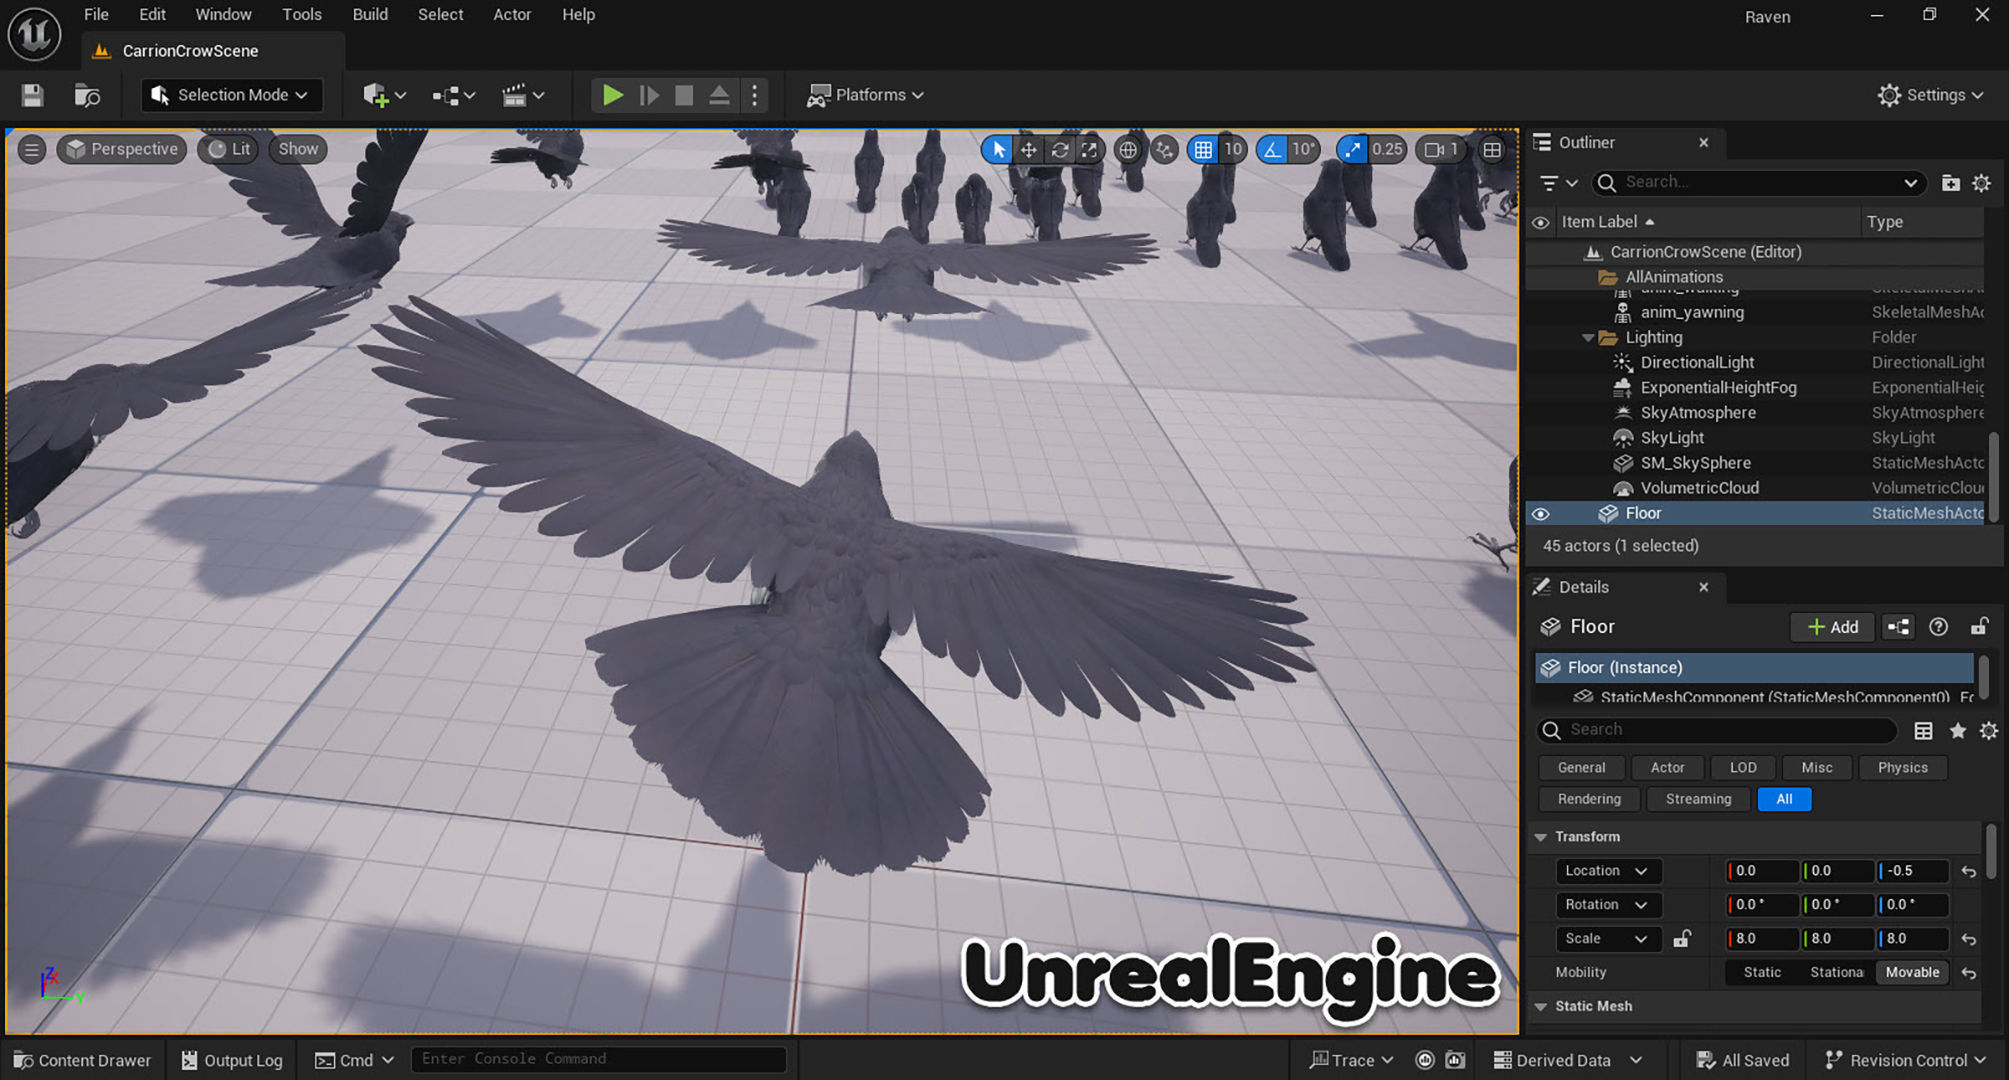
Task: Click the Eject from player button
Action: (x=719, y=95)
